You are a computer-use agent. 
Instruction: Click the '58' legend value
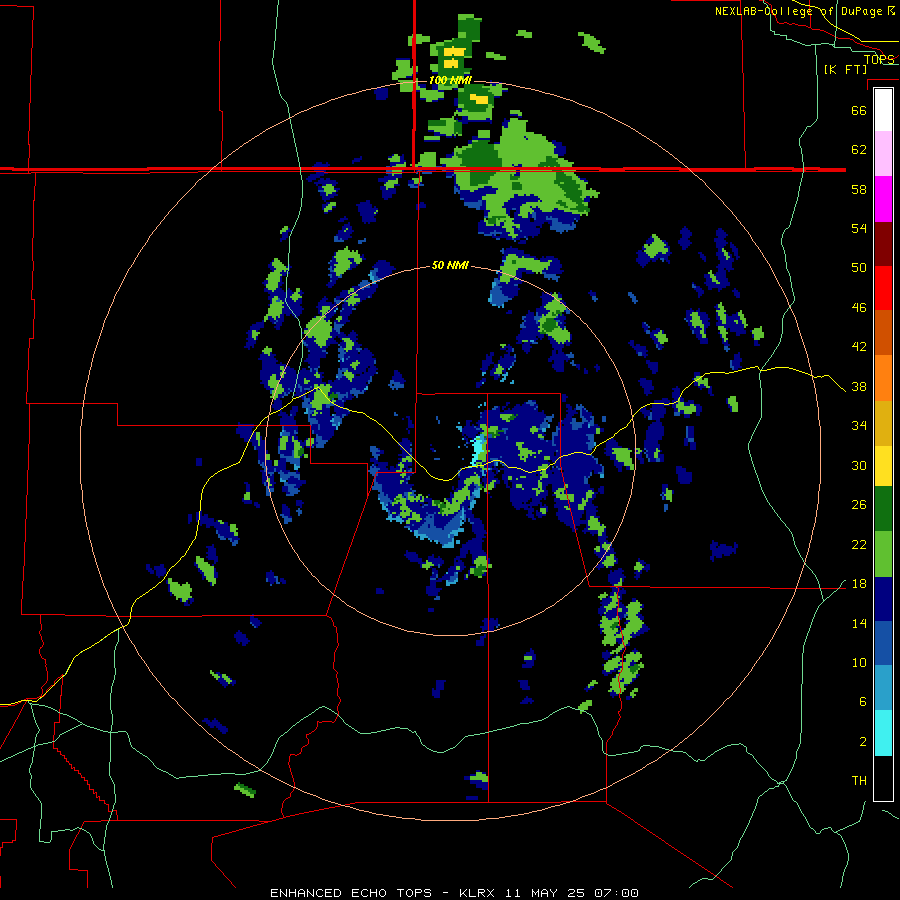click(x=859, y=189)
